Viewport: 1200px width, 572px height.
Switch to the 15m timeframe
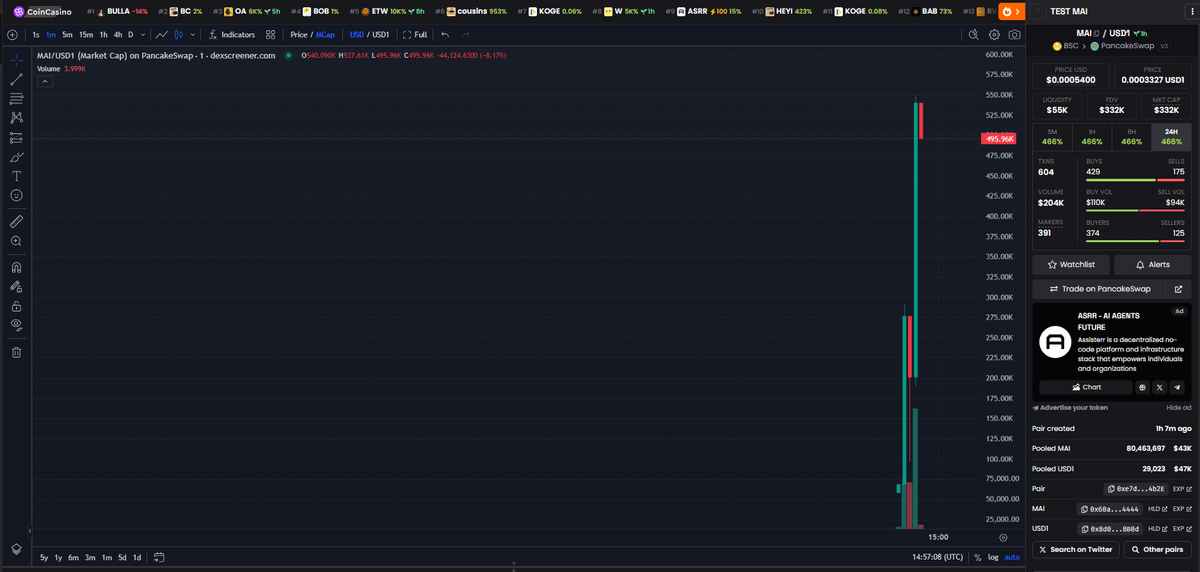(86, 34)
